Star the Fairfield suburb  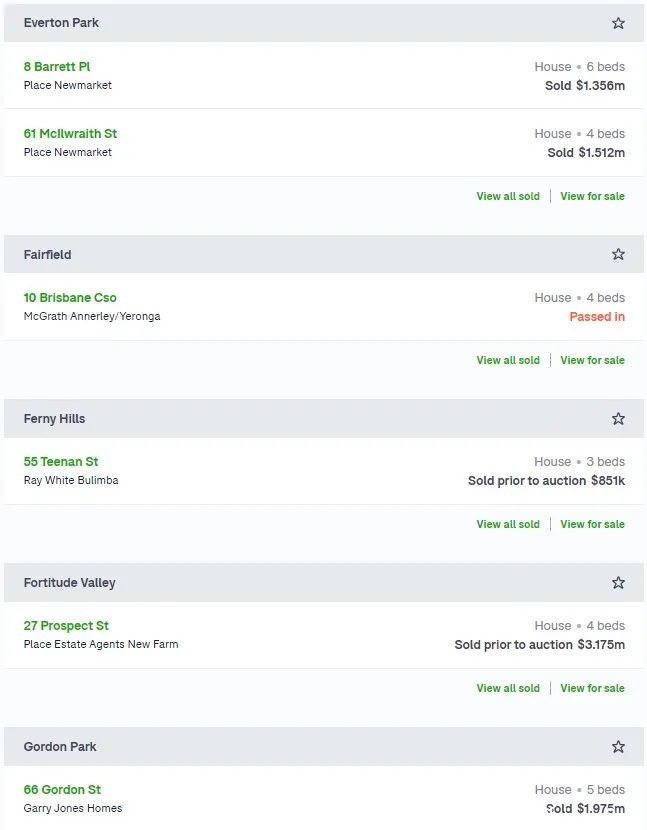(x=618, y=254)
